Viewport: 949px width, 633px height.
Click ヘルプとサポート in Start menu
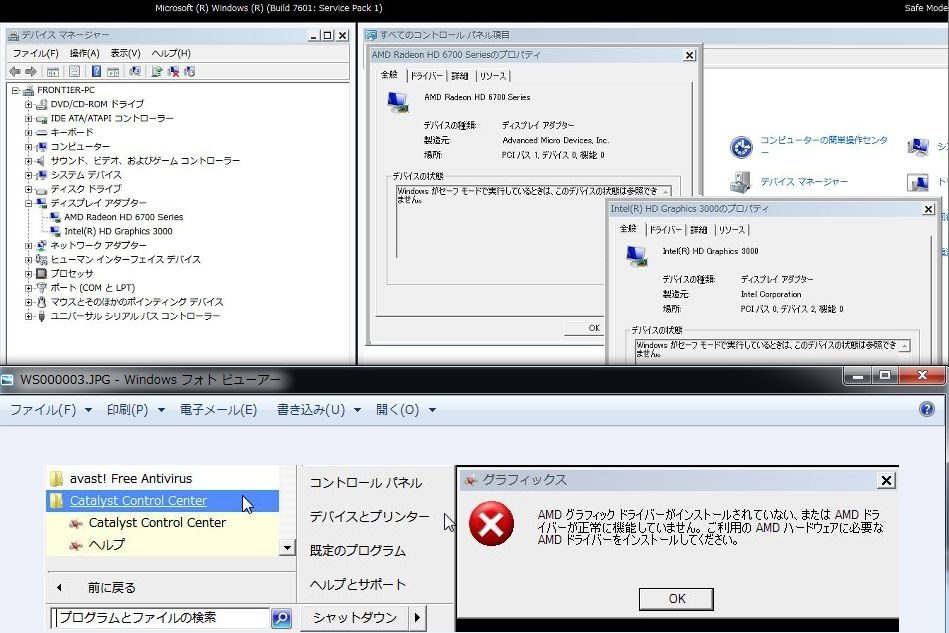tap(357, 585)
